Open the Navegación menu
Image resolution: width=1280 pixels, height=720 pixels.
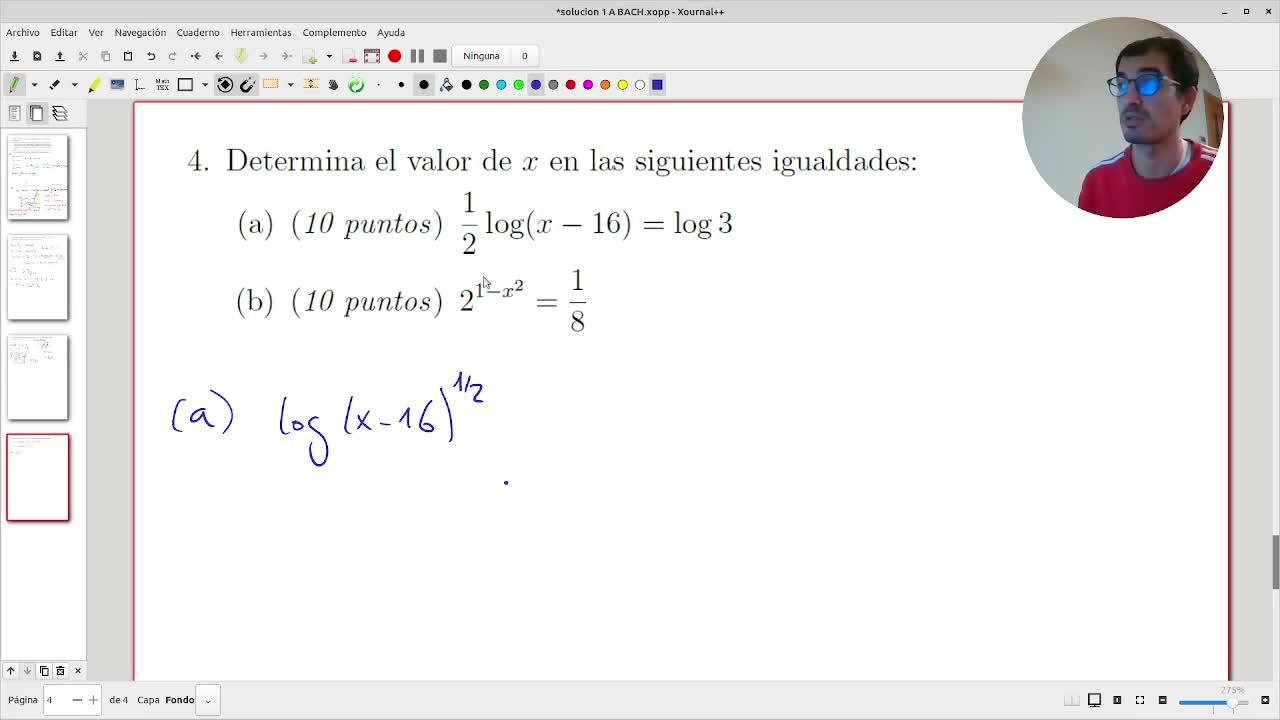(x=140, y=33)
